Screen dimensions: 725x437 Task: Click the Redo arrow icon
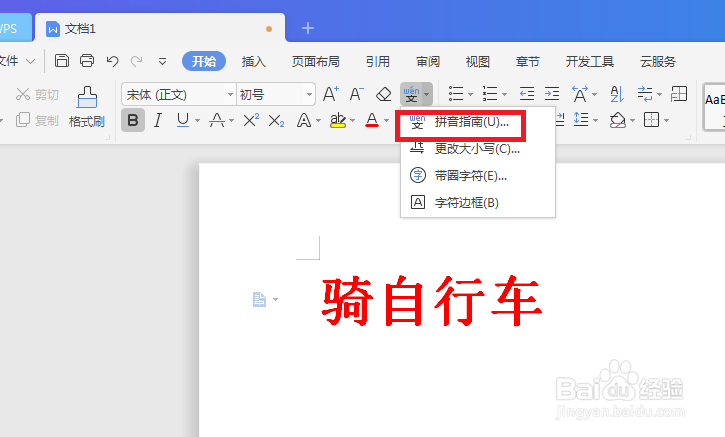click(136, 61)
